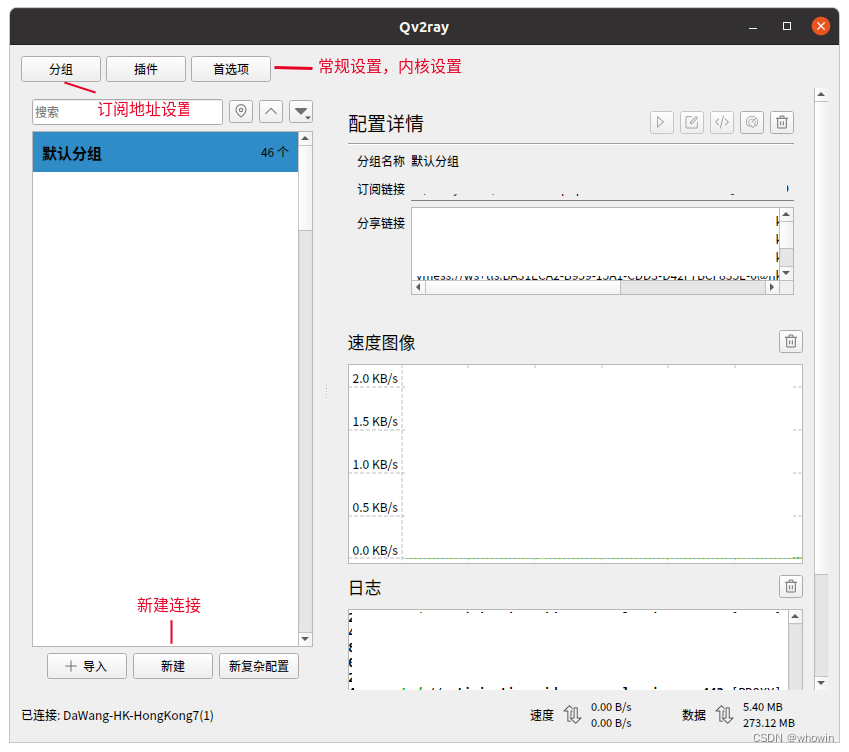Click the edit connection pencil icon

click(x=692, y=122)
